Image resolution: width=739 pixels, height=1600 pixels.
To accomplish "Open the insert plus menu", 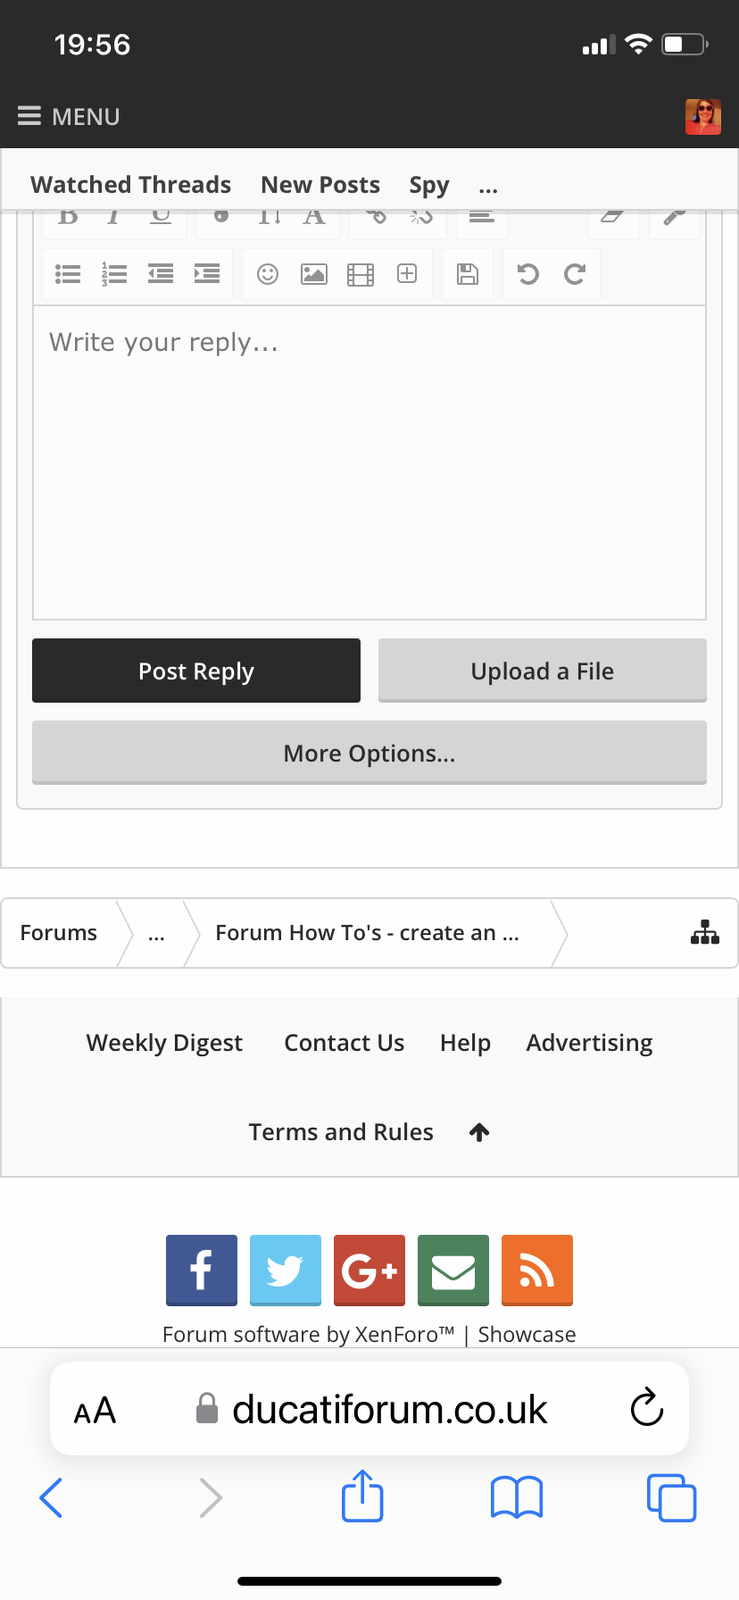I will (407, 274).
